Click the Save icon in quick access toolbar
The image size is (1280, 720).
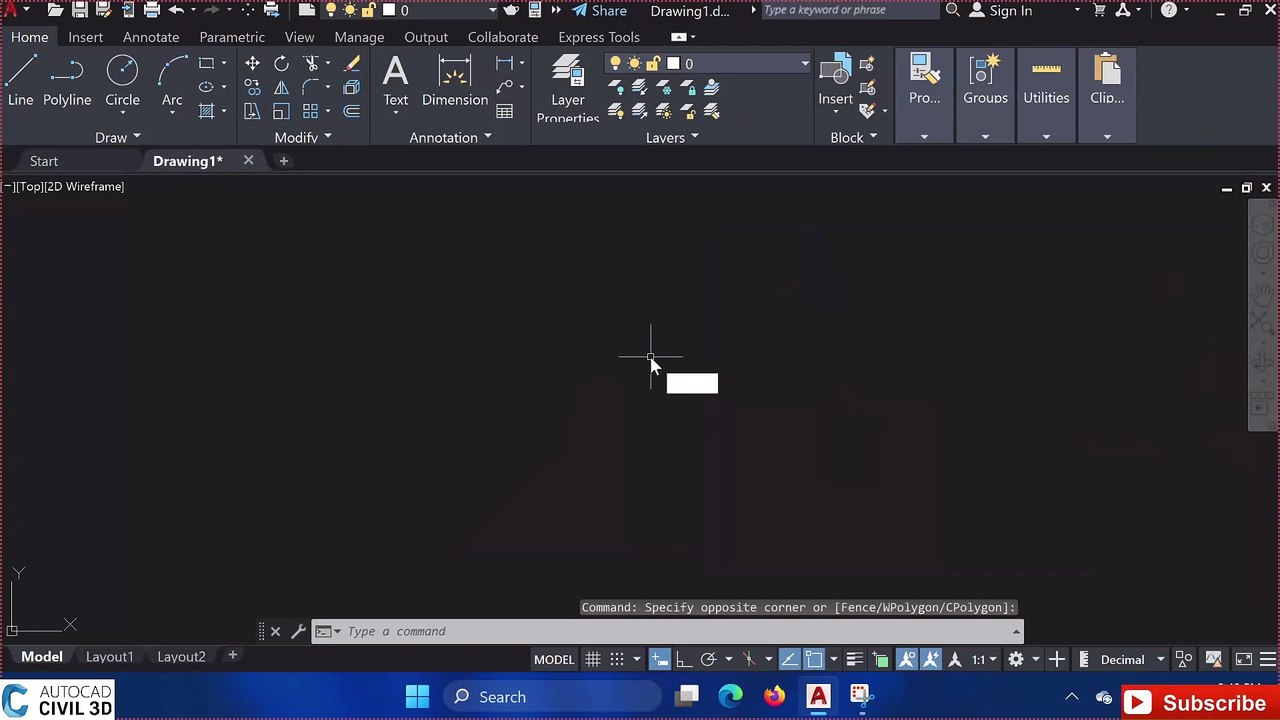79,10
